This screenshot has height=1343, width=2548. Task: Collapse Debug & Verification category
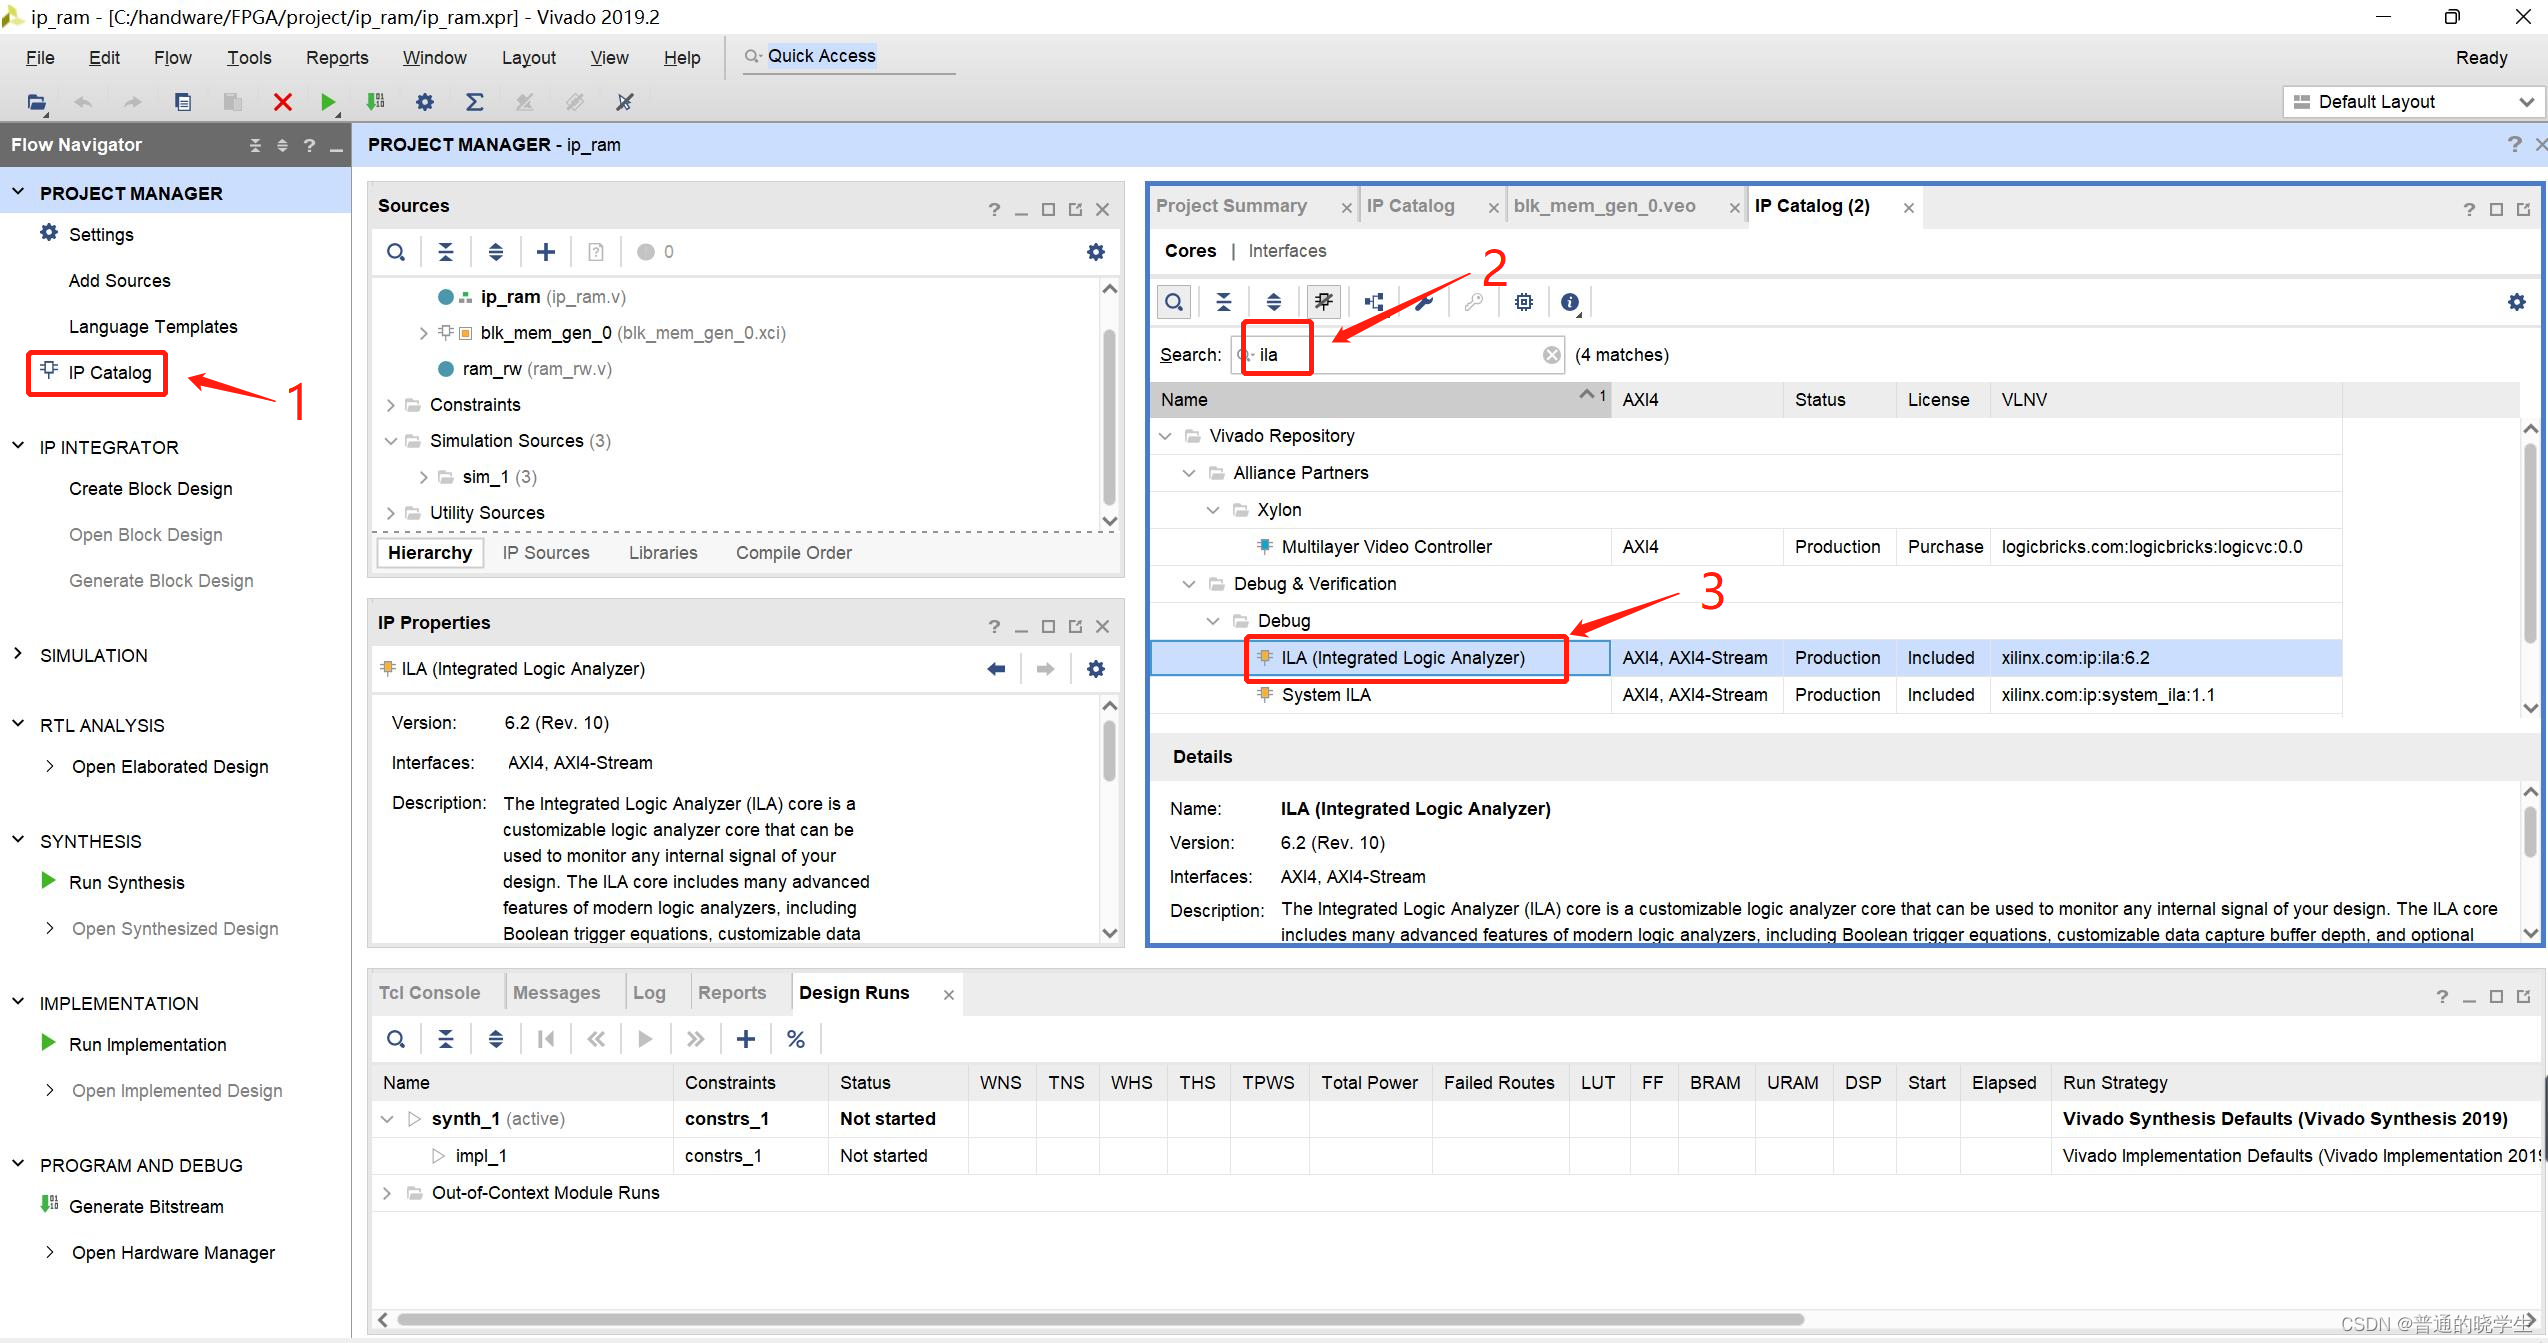[x=1189, y=584]
